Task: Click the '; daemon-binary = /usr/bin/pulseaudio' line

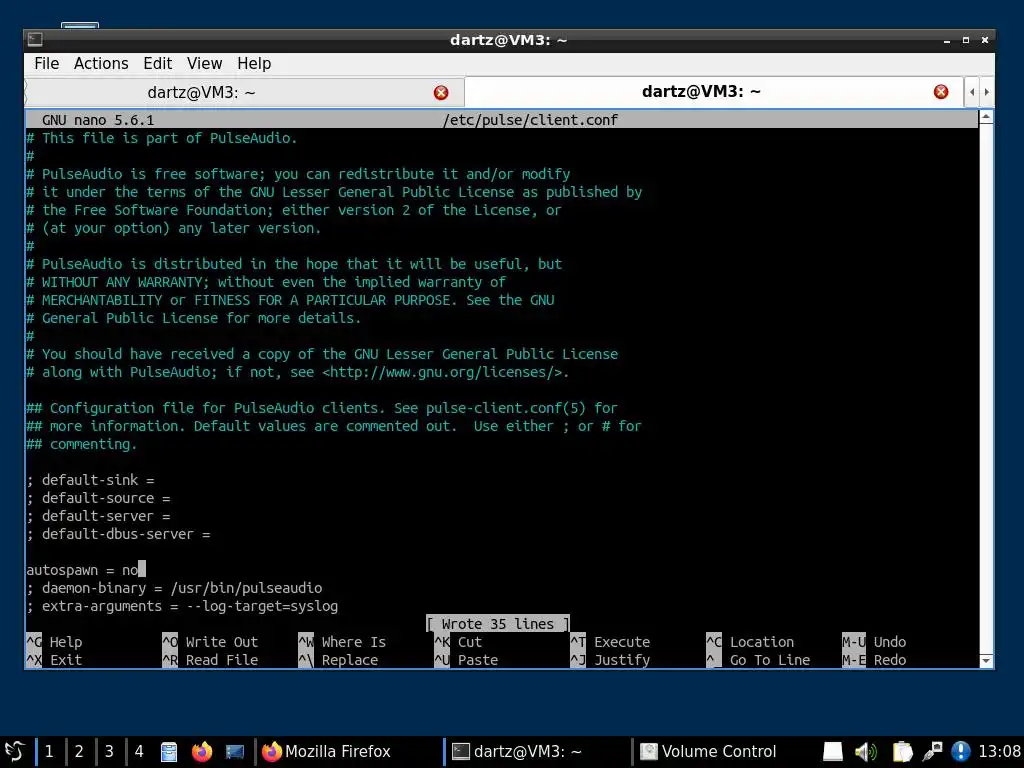Action: click(174, 588)
